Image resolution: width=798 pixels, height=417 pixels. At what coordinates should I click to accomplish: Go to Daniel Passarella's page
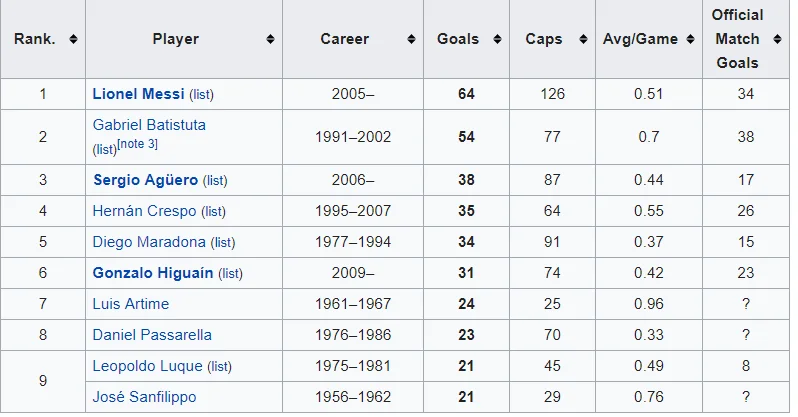(152, 336)
